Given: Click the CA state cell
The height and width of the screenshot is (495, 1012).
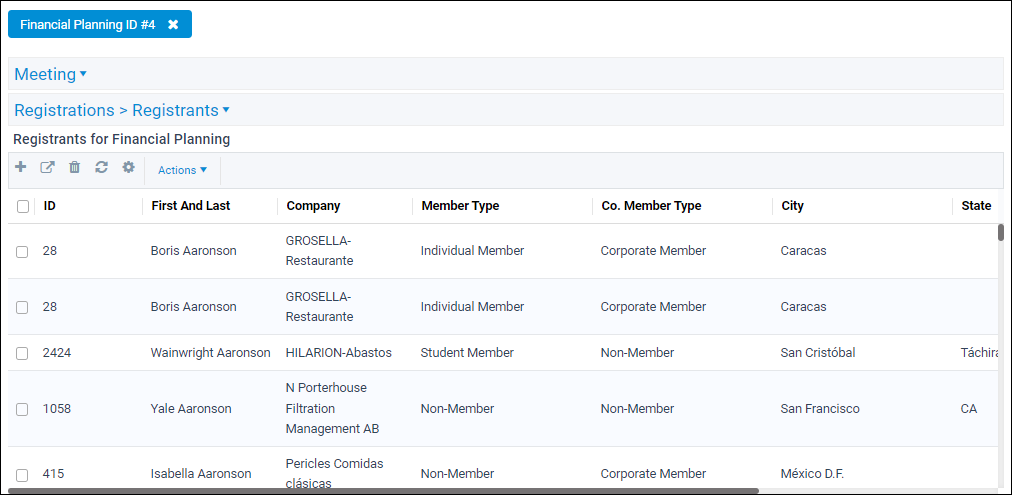Looking at the screenshot, I should click(x=968, y=409).
